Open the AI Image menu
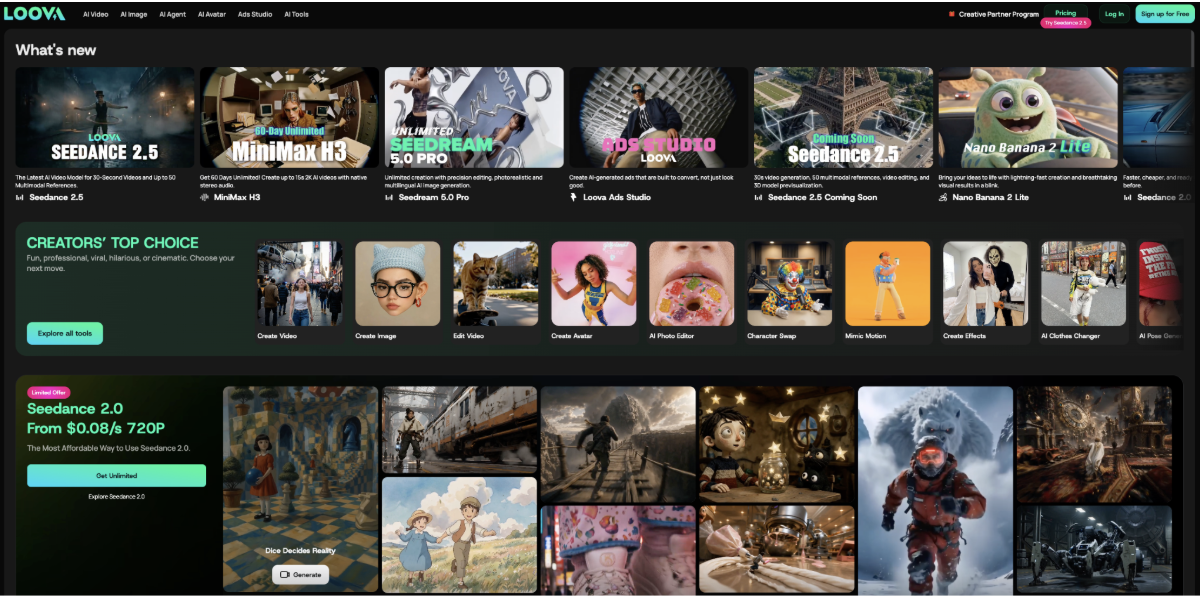 point(134,14)
